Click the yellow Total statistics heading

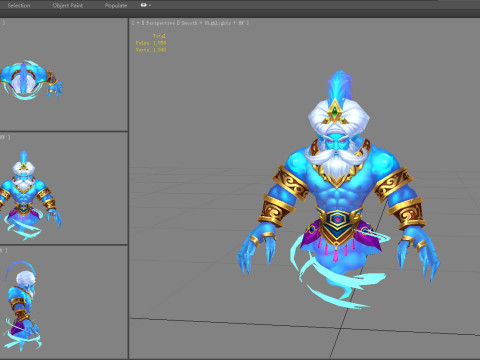(x=159, y=36)
